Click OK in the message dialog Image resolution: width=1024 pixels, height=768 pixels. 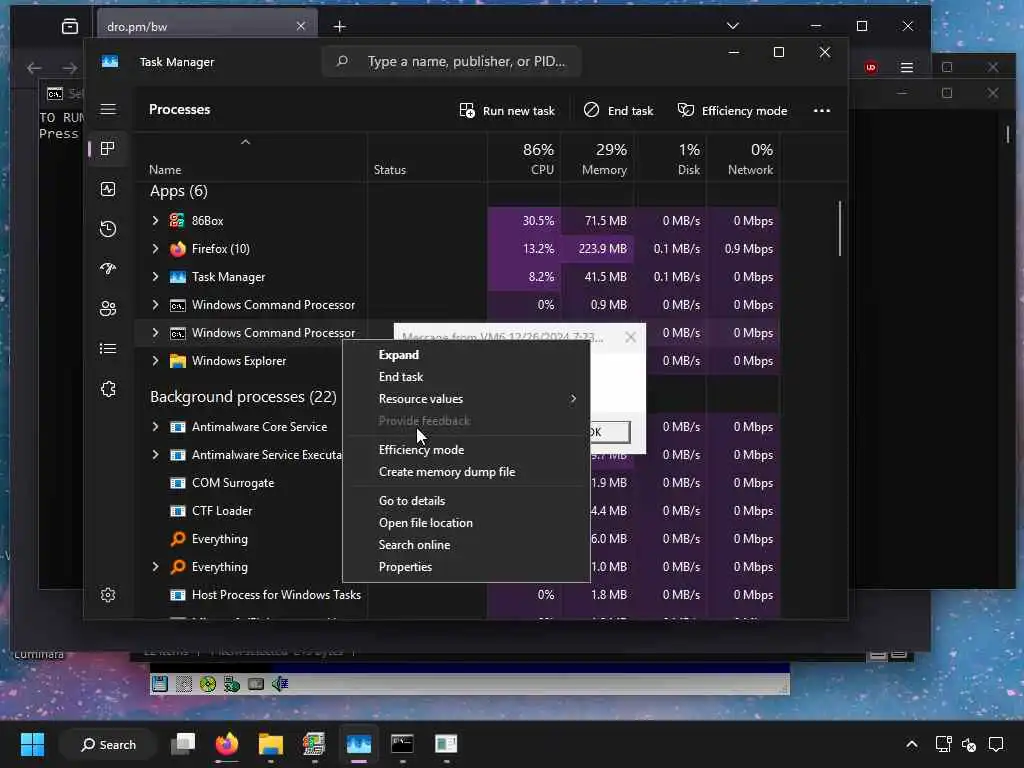610,432
